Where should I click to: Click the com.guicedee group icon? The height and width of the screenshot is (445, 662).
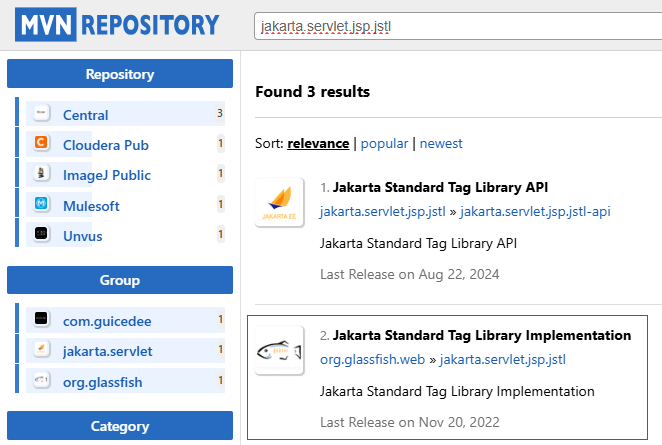pos(41,319)
